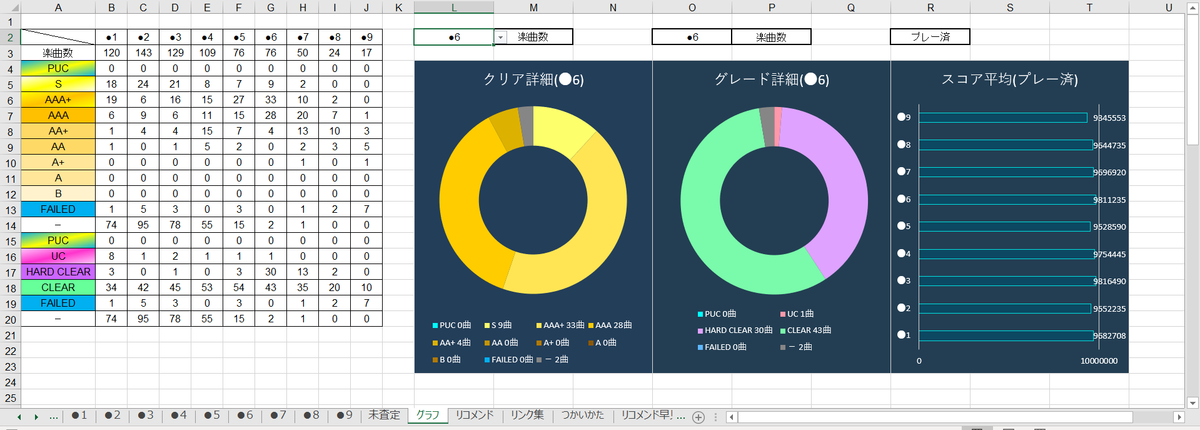This screenshot has width=1200, height=430.
Task: Select column A header
Action: tap(58, 8)
